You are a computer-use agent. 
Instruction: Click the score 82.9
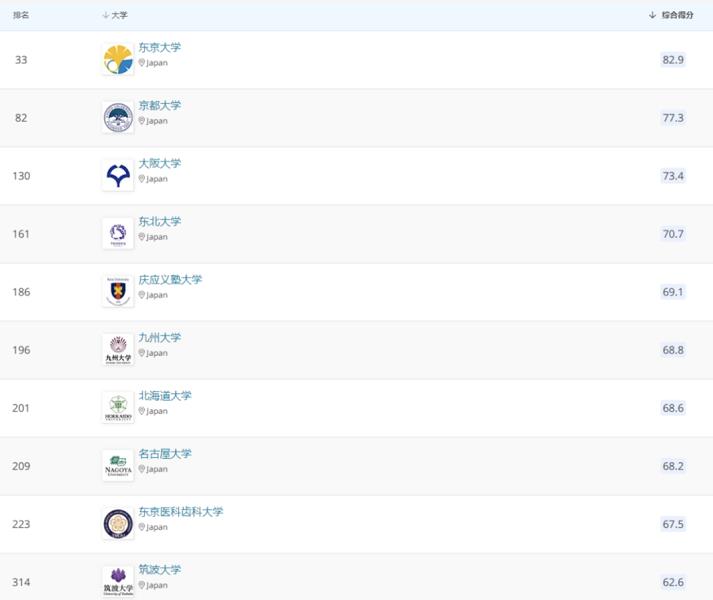[x=673, y=60]
